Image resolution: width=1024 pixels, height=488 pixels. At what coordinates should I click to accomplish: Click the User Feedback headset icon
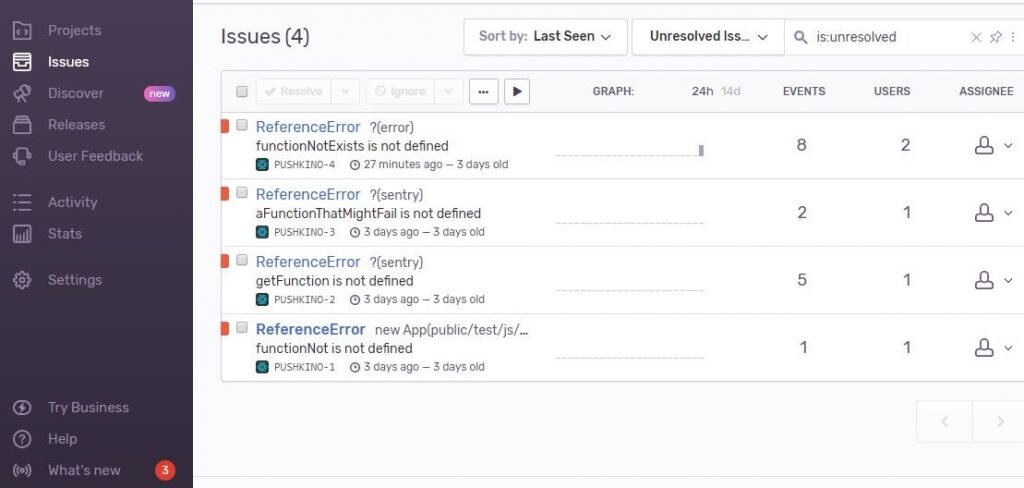[x=22, y=155]
